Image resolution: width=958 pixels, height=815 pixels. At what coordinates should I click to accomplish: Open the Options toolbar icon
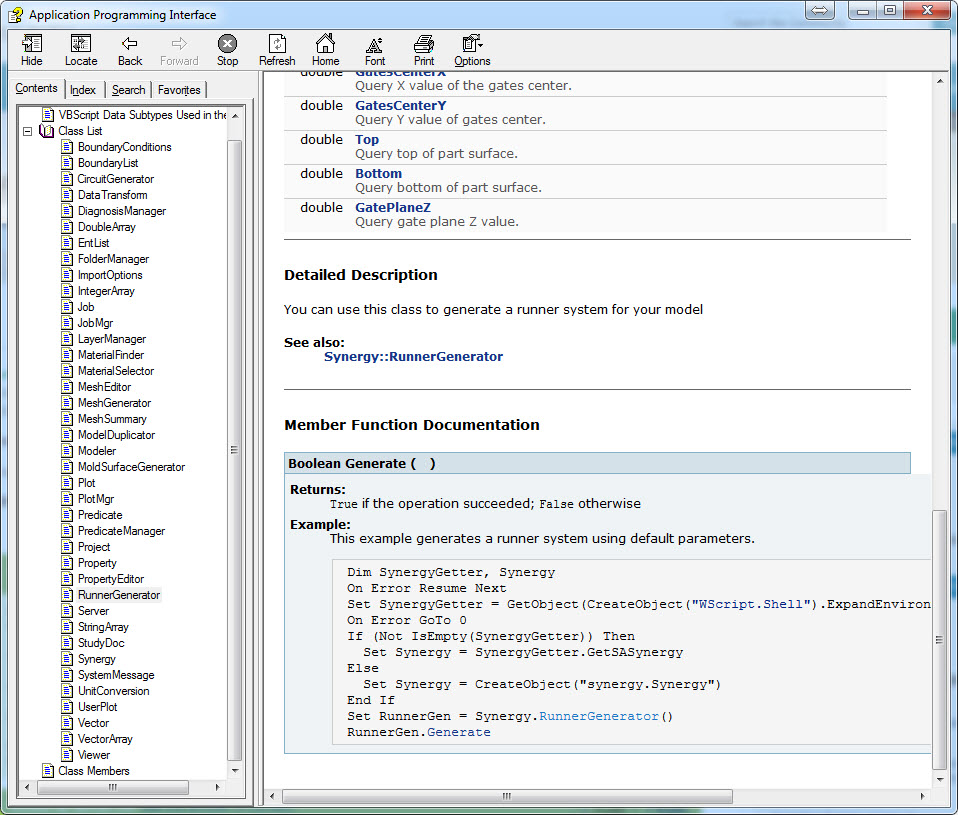[x=471, y=49]
